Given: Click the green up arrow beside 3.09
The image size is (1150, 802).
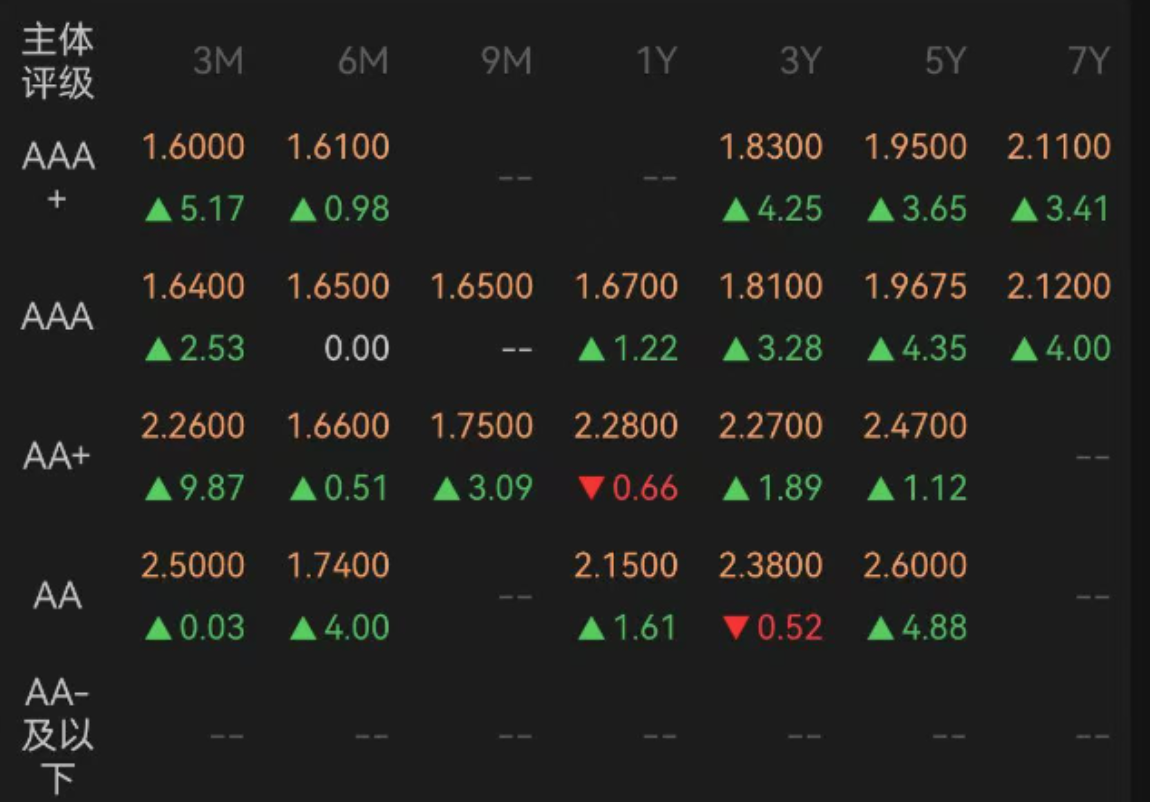Looking at the screenshot, I should coord(447,489).
